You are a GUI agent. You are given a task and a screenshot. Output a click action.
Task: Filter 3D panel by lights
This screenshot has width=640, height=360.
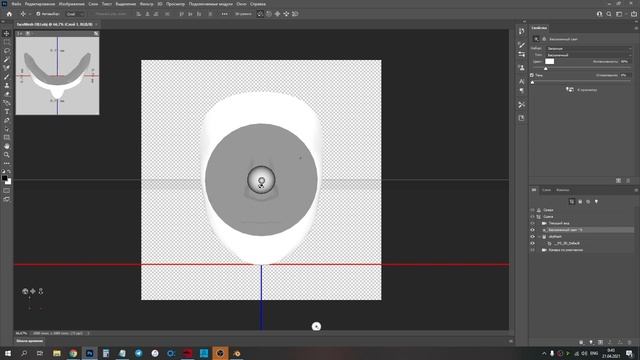596,202
